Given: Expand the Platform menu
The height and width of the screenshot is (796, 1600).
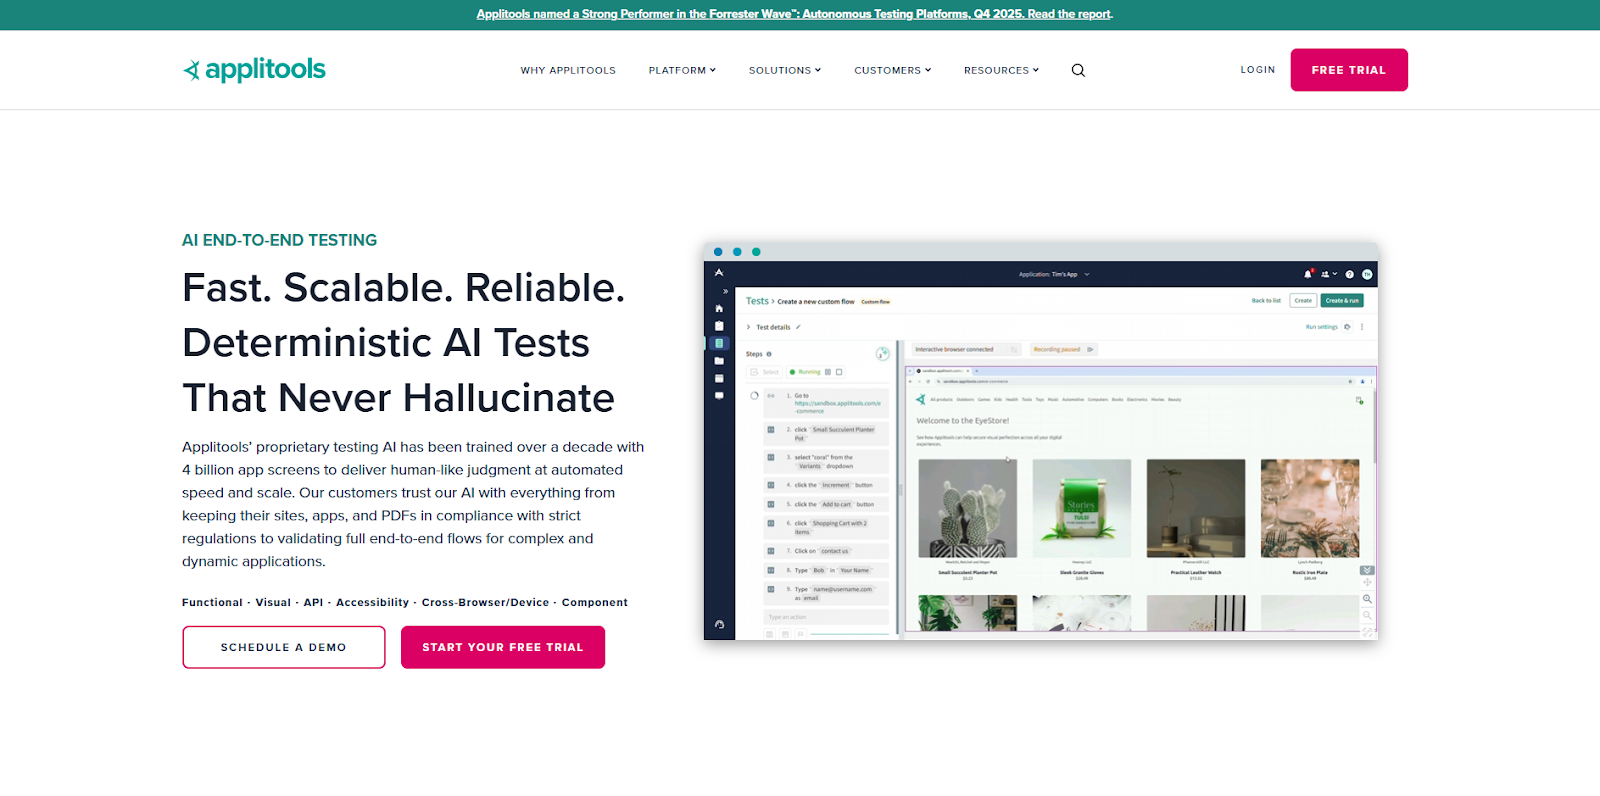Looking at the screenshot, I should pos(682,70).
